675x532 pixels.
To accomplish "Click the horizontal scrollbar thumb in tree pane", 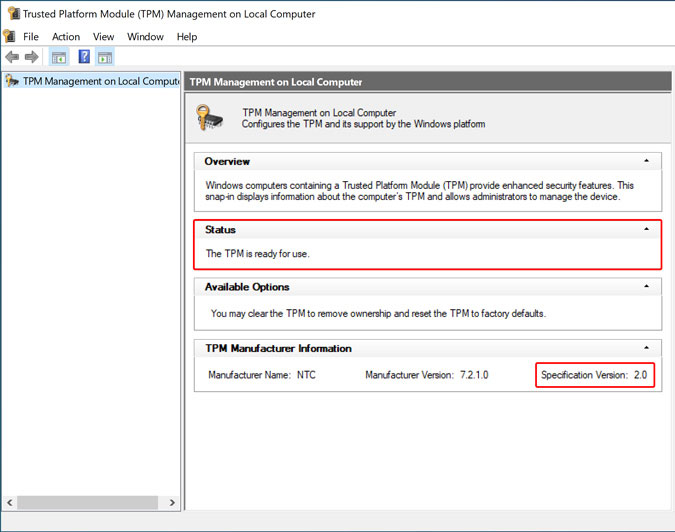I will 87,502.
